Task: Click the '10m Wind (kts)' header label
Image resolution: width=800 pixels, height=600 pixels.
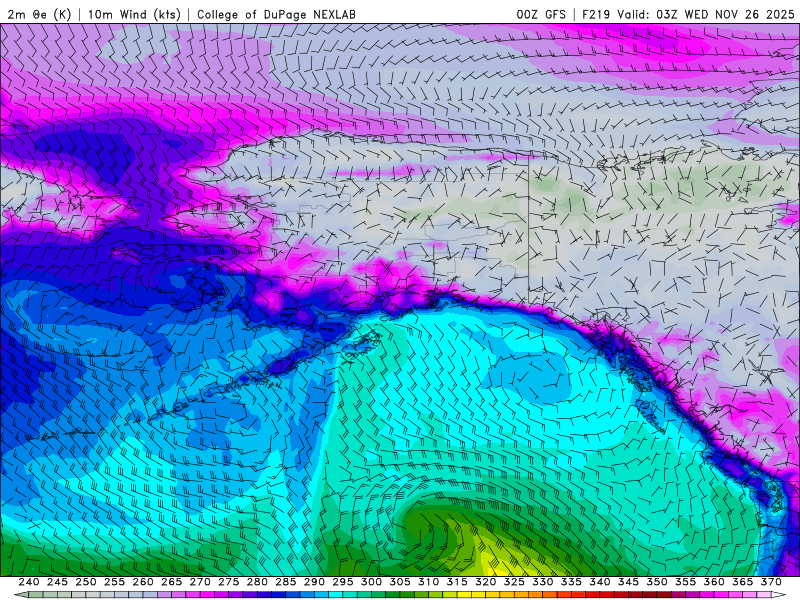Action: point(134,14)
